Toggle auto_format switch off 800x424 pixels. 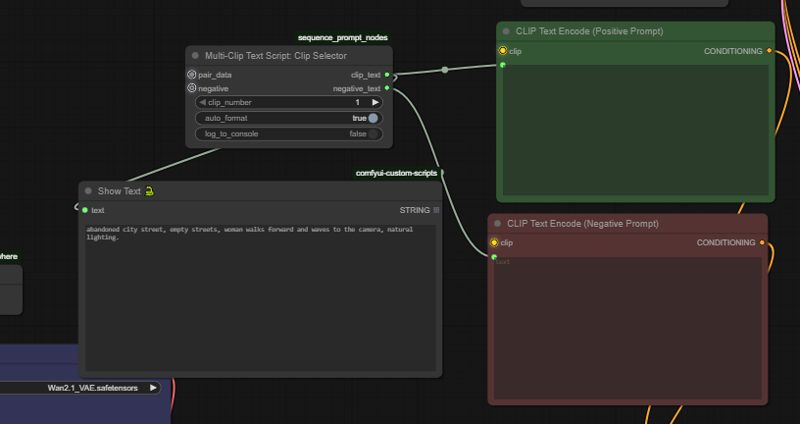click(373, 118)
